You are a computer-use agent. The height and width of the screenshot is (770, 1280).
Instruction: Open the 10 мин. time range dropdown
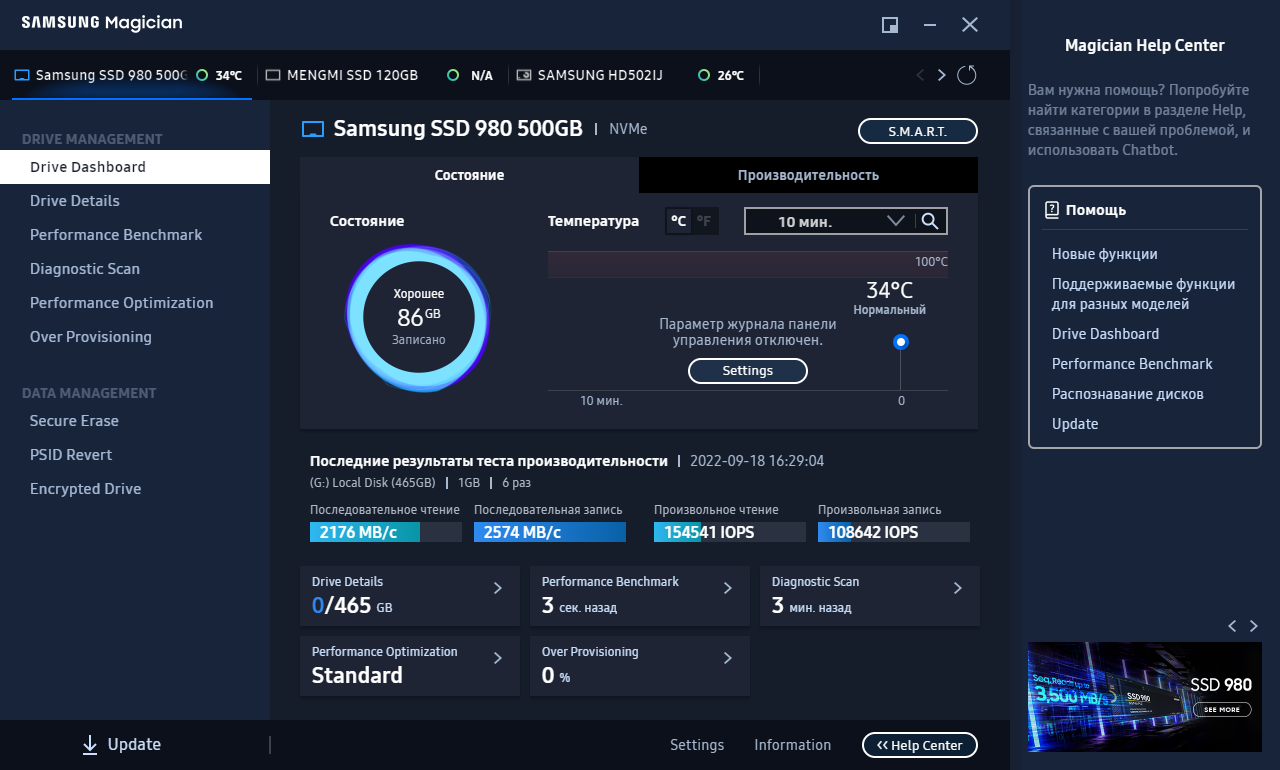(x=829, y=221)
